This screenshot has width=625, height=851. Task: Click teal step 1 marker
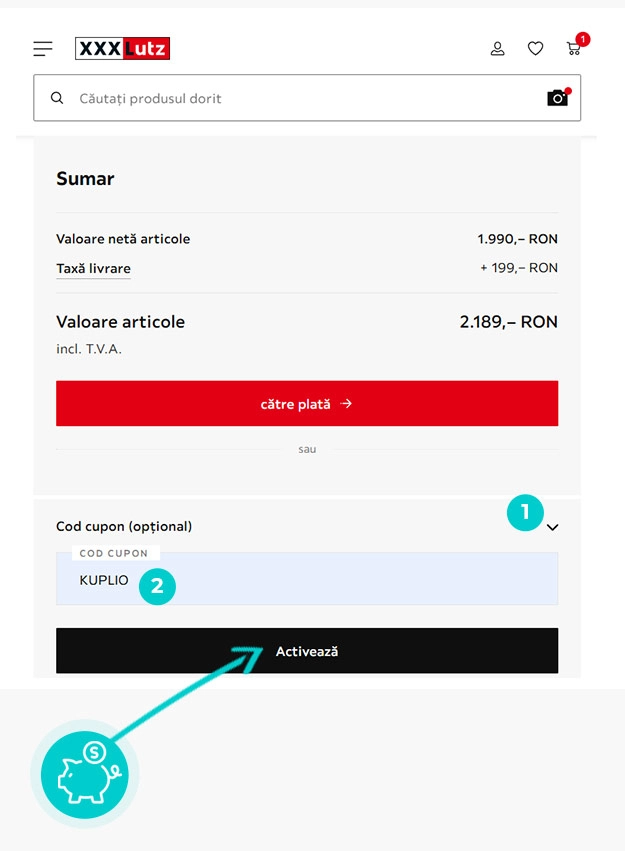525,512
